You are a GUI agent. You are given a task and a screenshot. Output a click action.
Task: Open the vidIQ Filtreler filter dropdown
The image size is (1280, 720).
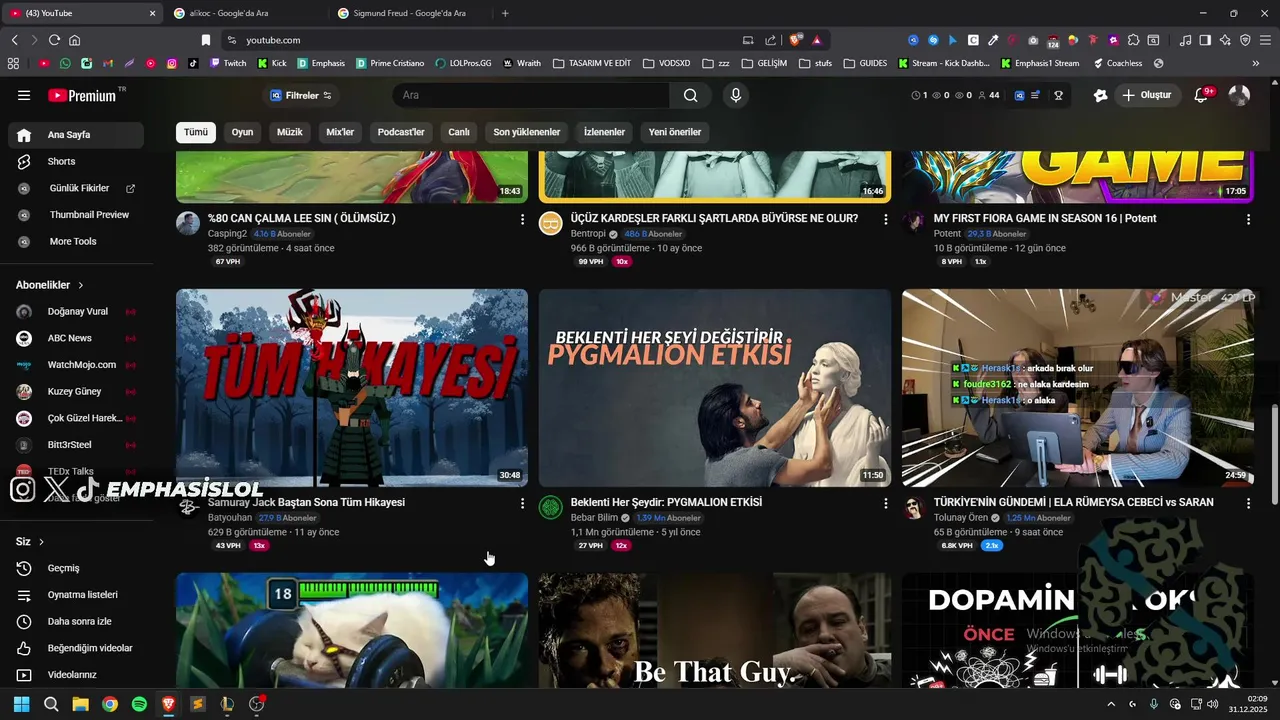(300, 95)
